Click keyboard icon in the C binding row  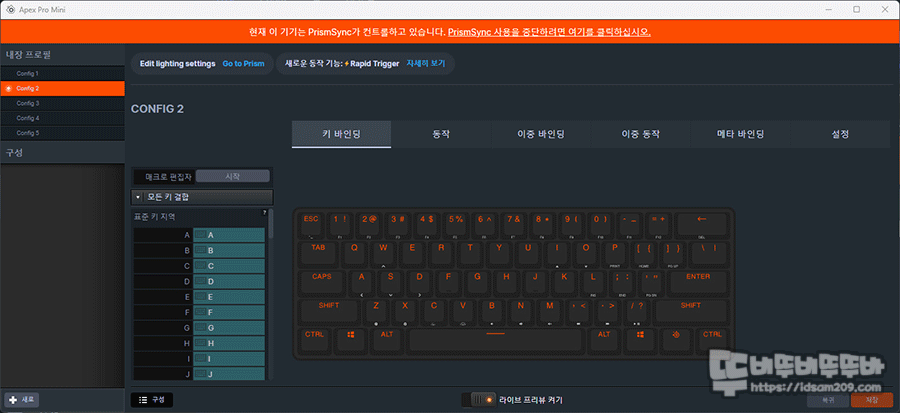pos(200,266)
